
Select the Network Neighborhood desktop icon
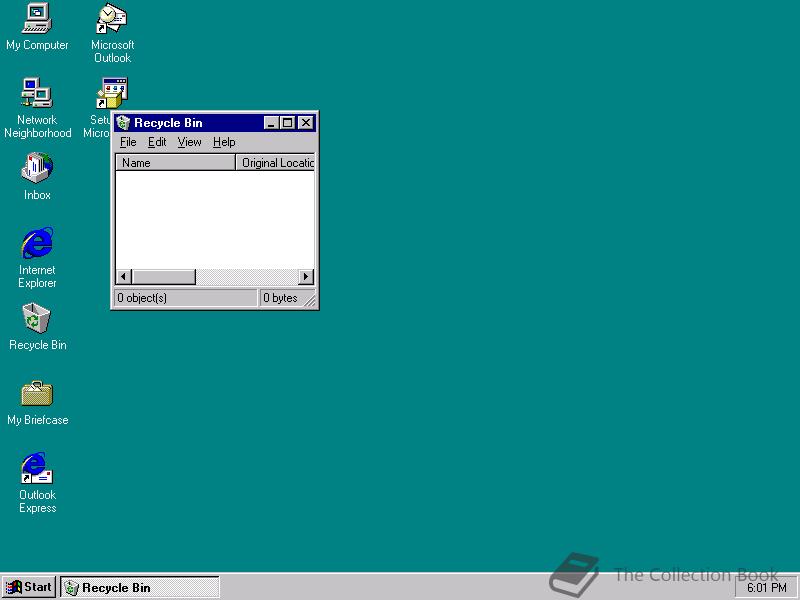point(37,108)
